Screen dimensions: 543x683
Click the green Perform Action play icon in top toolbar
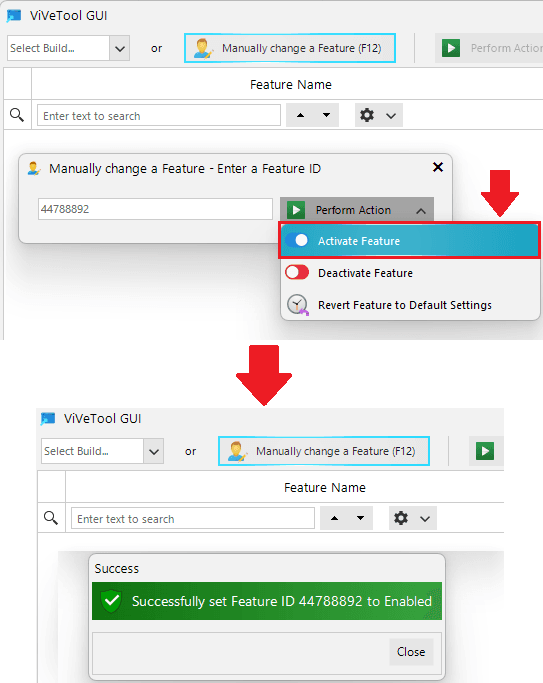pos(451,48)
